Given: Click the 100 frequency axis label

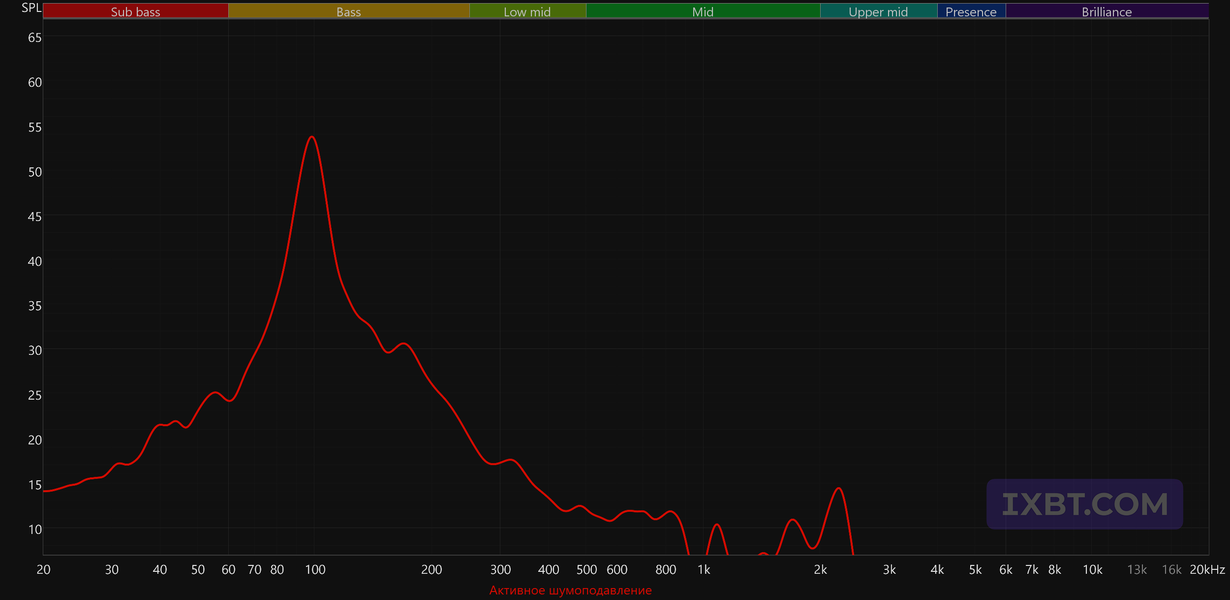Looking at the screenshot, I should (315, 570).
